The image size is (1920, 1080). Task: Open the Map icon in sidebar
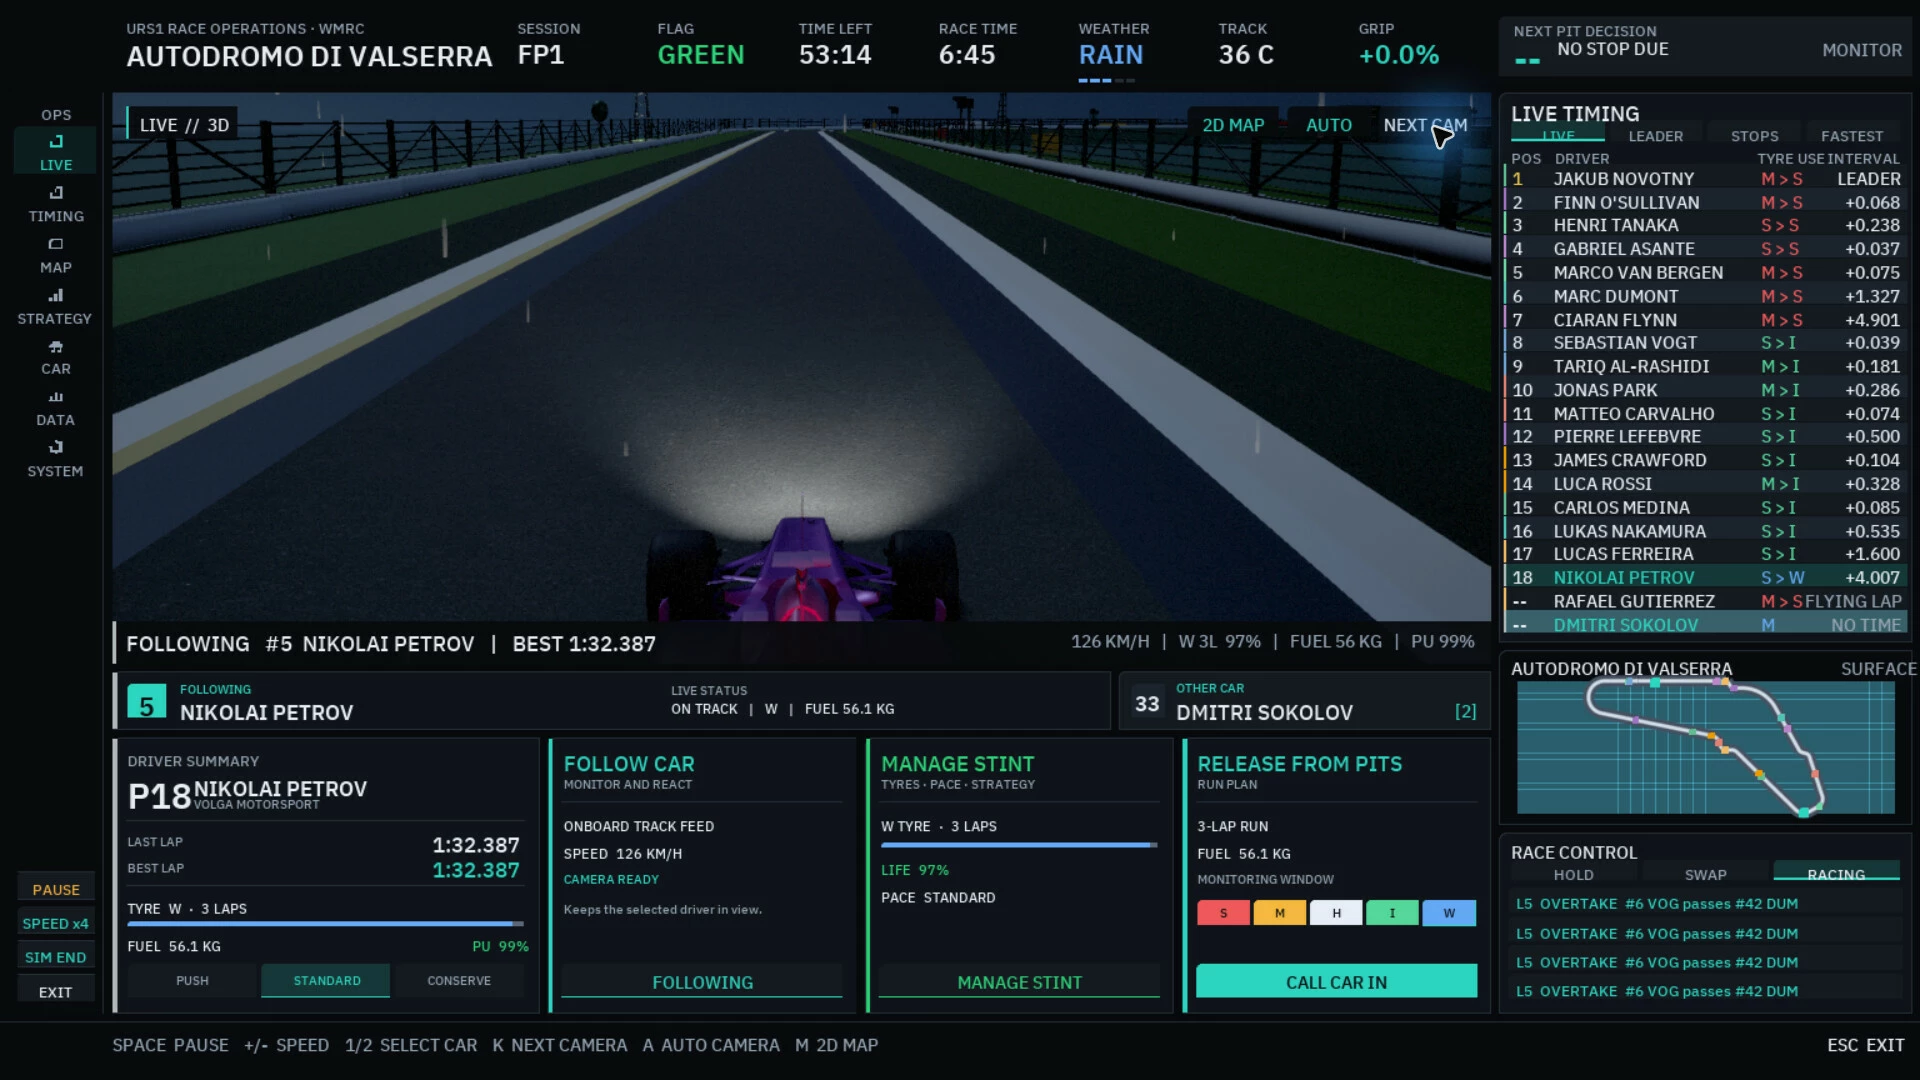[56, 244]
